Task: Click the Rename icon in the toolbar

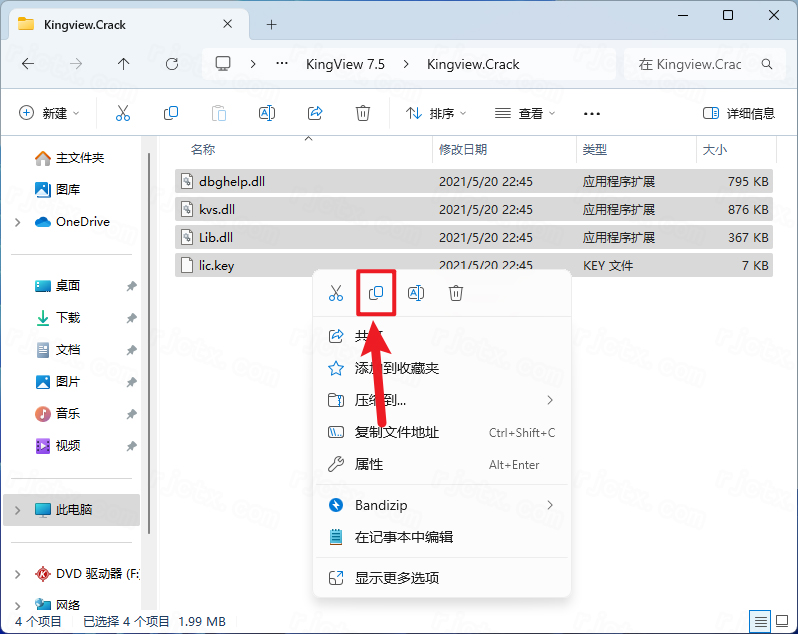Action: point(267,113)
